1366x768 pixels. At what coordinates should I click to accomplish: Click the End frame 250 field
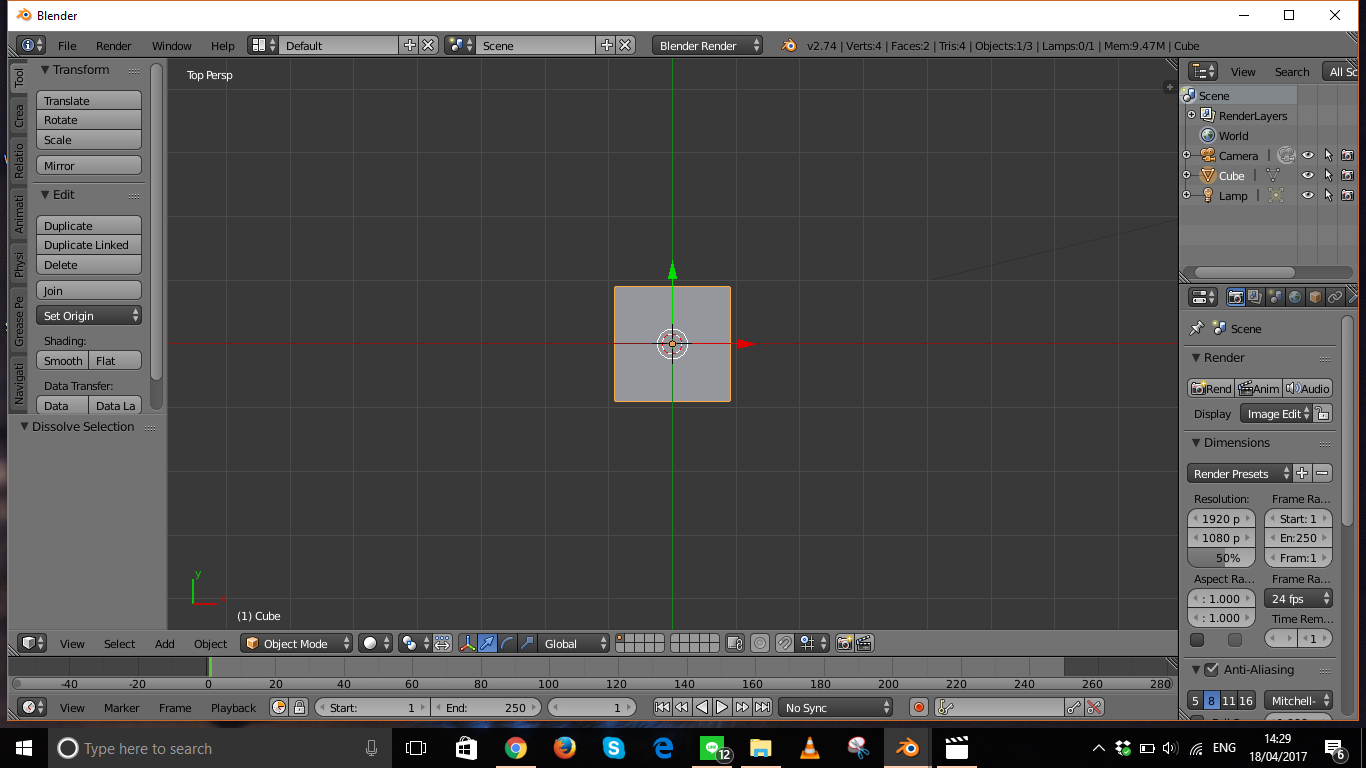[486, 707]
